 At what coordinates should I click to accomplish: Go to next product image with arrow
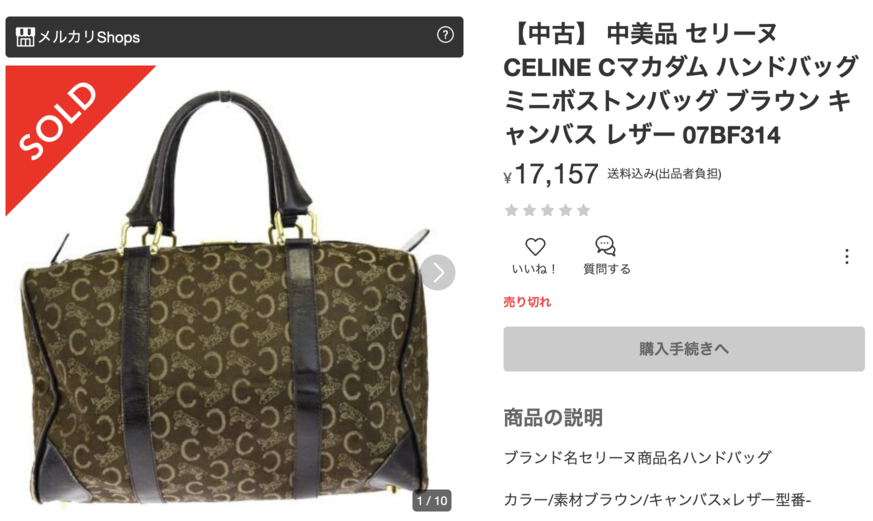tap(438, 272)
